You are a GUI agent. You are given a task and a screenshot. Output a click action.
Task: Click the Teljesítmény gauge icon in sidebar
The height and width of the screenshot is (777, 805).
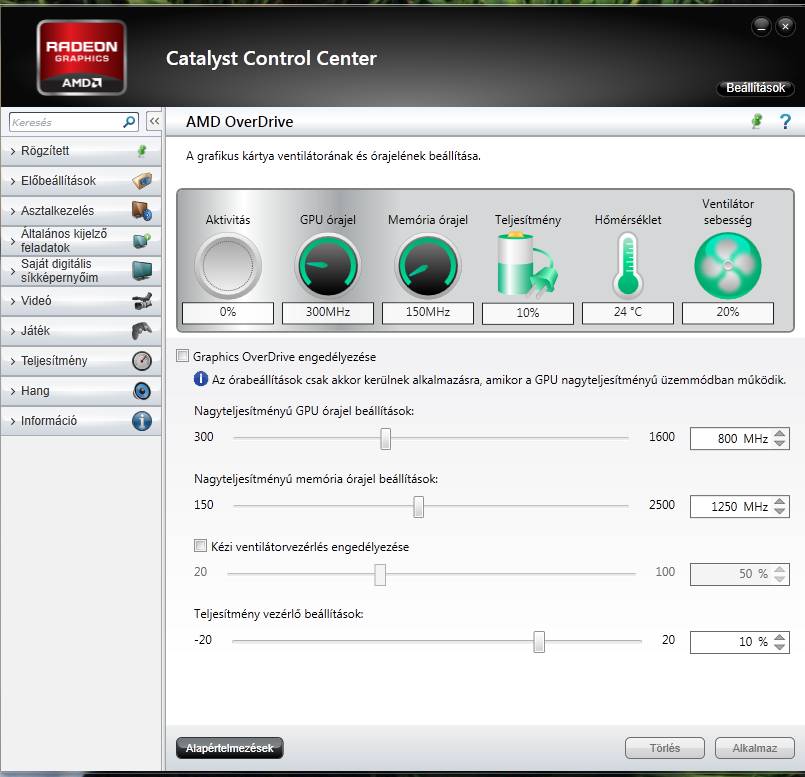click(142, 361)
